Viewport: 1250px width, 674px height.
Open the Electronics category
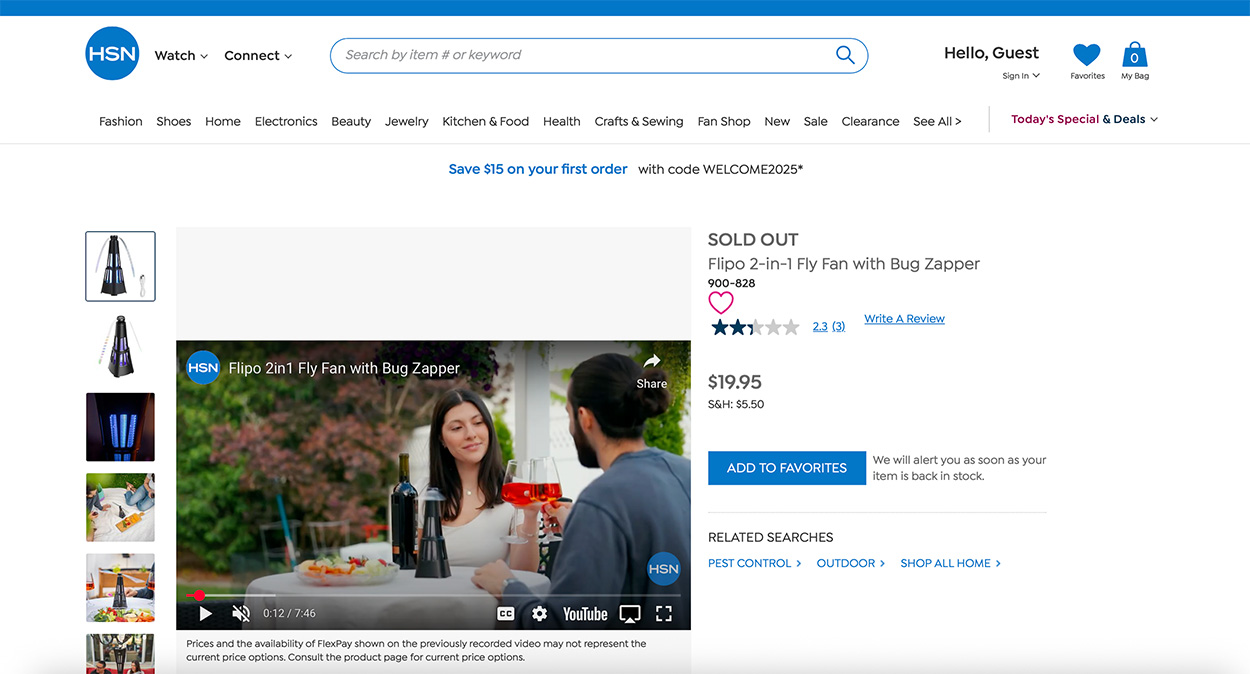point(286,121)
